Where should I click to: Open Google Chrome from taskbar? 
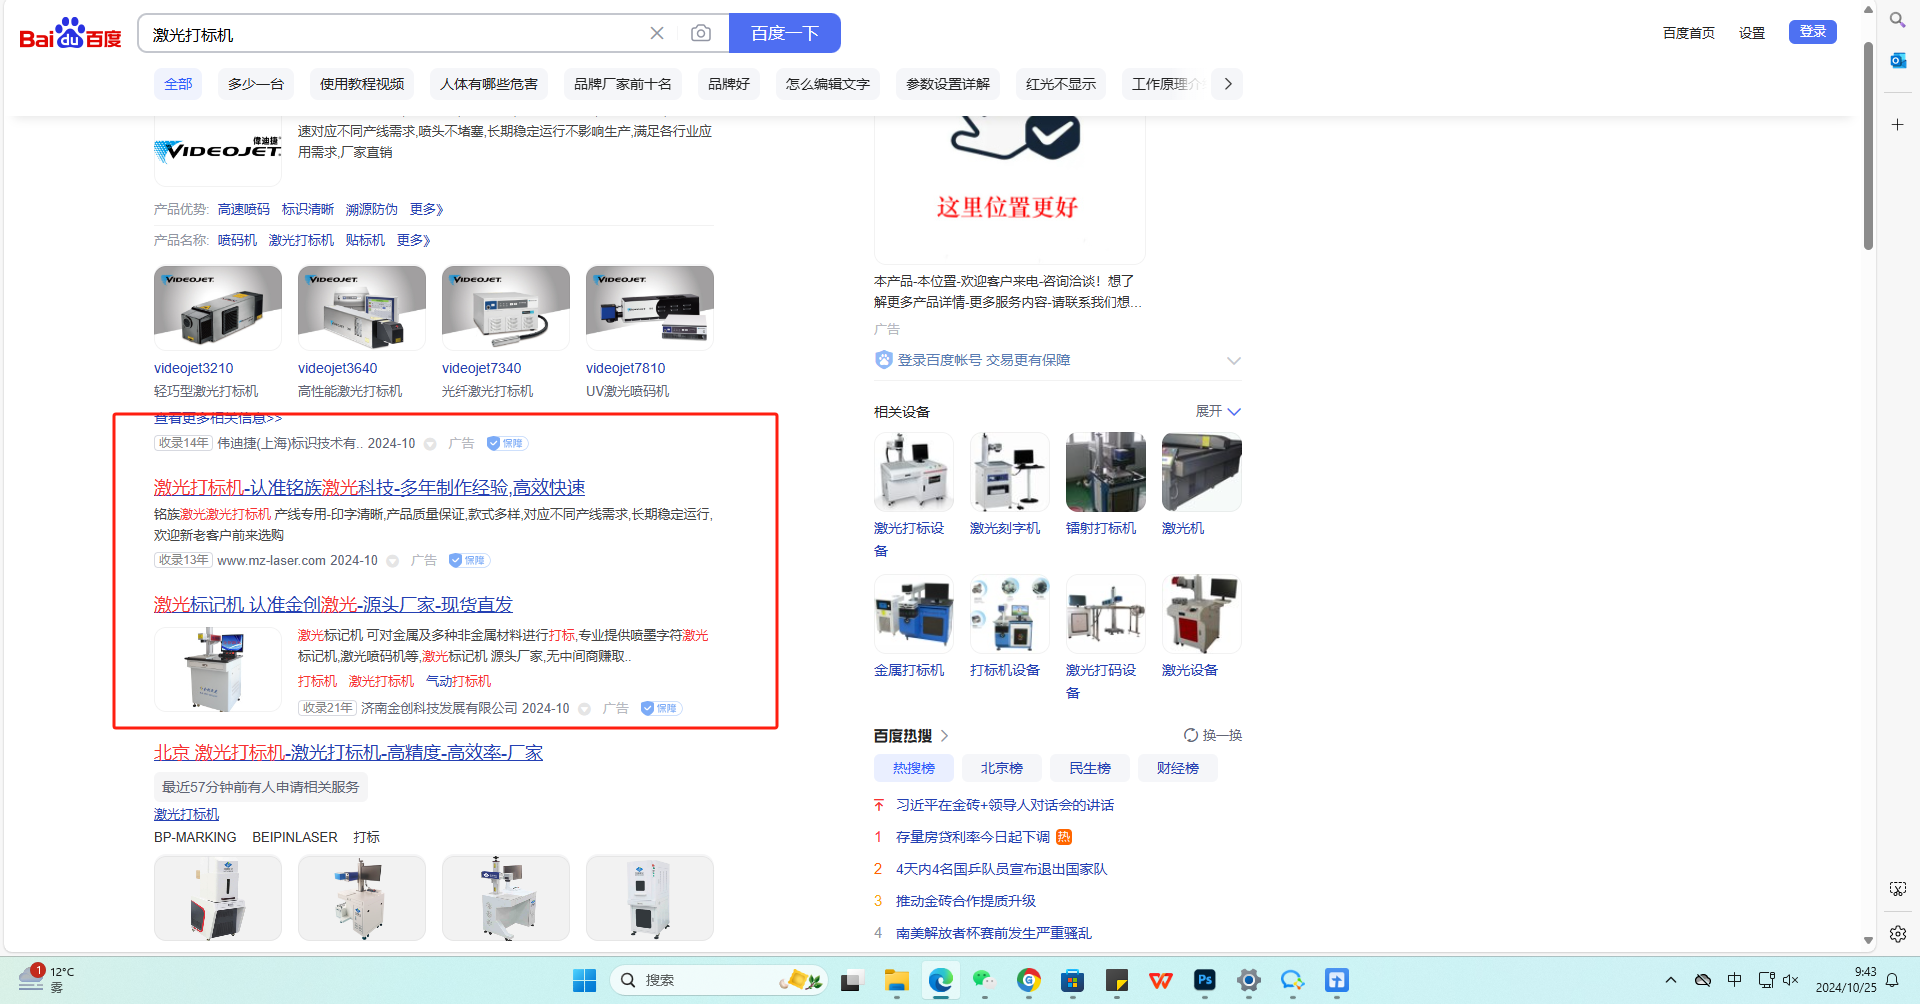pyautogui.click(x=1029, y=980)
